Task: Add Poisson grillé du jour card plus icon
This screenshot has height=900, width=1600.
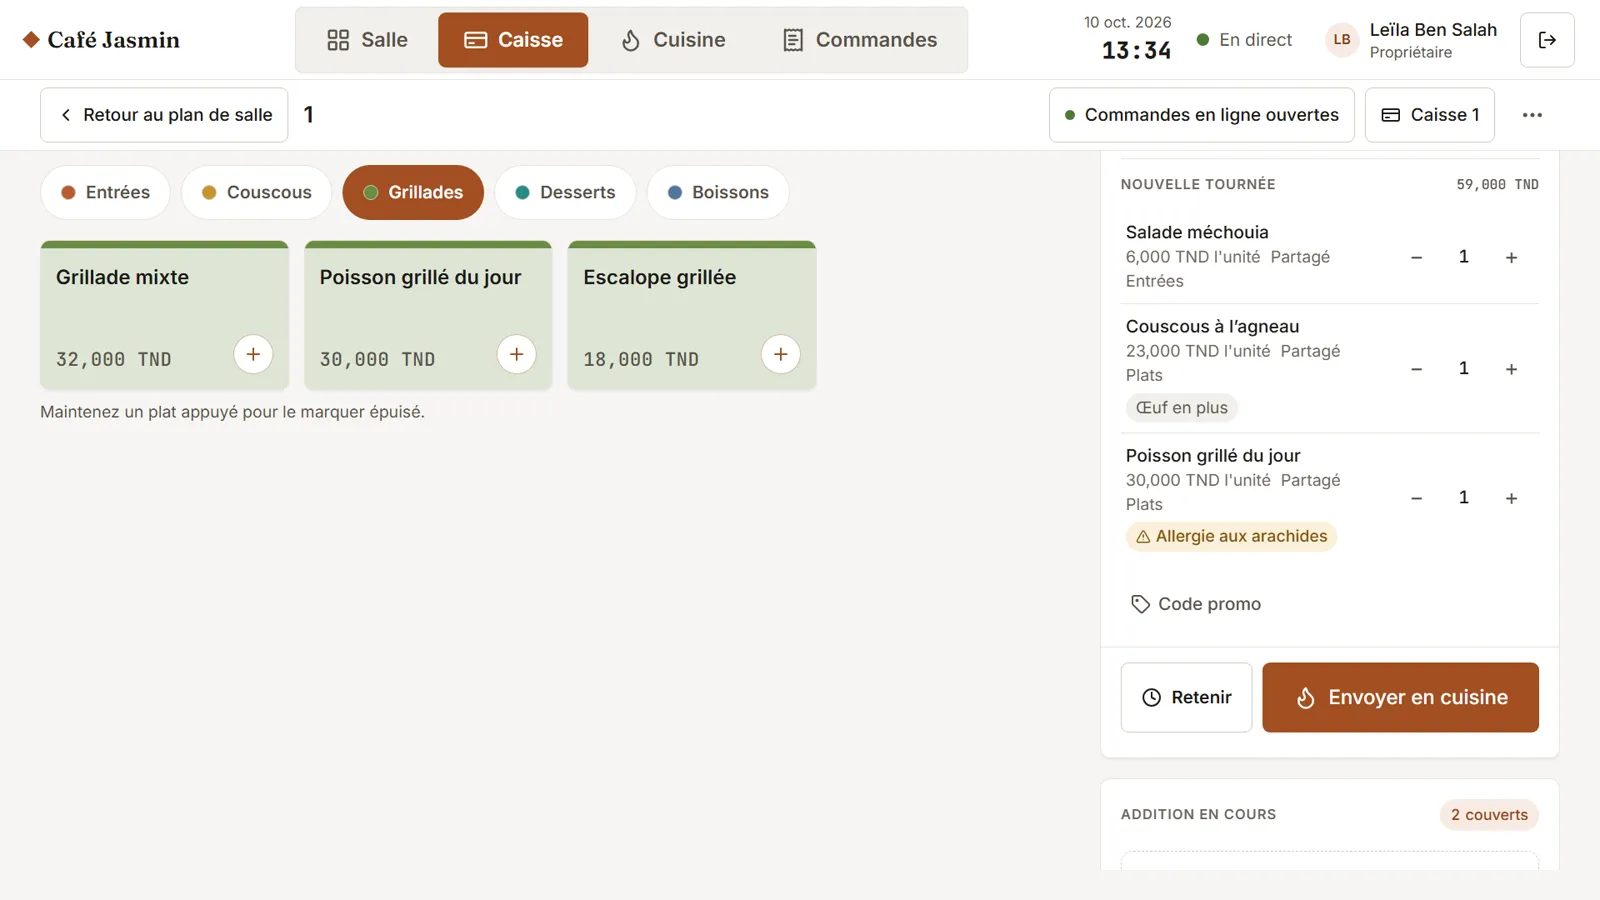Action: click(517, 354)
